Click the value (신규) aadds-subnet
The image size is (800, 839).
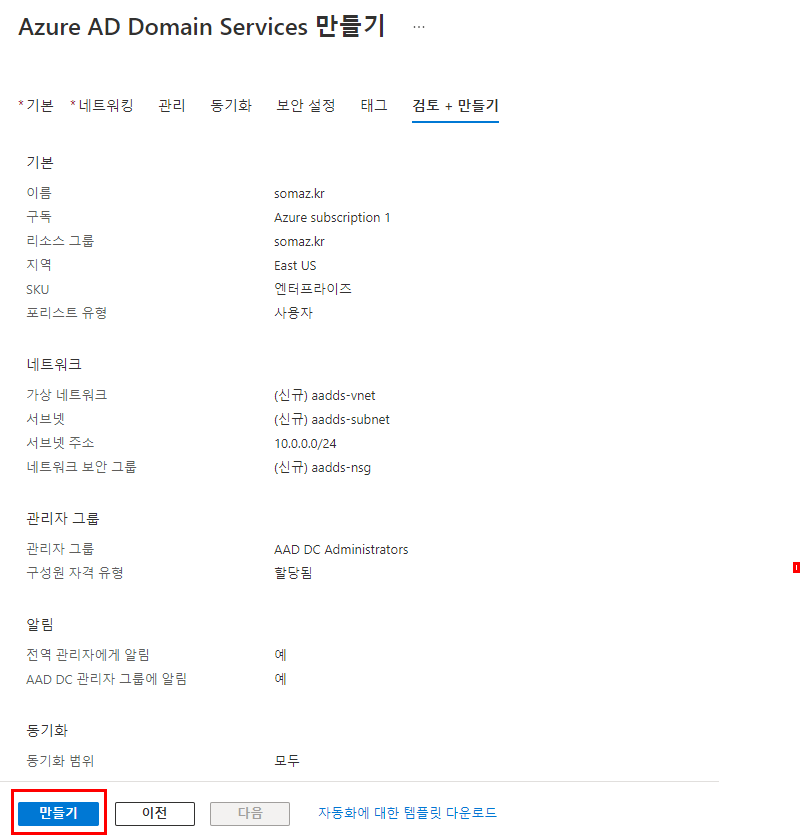pos(332,420)
